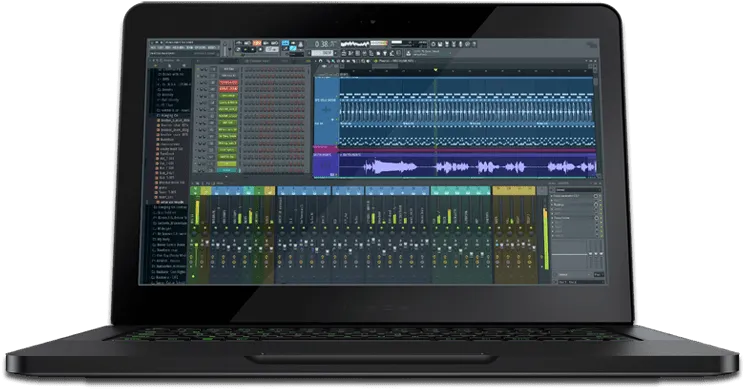Toggle the first effect slot enable knob

[x=596, y=196]
